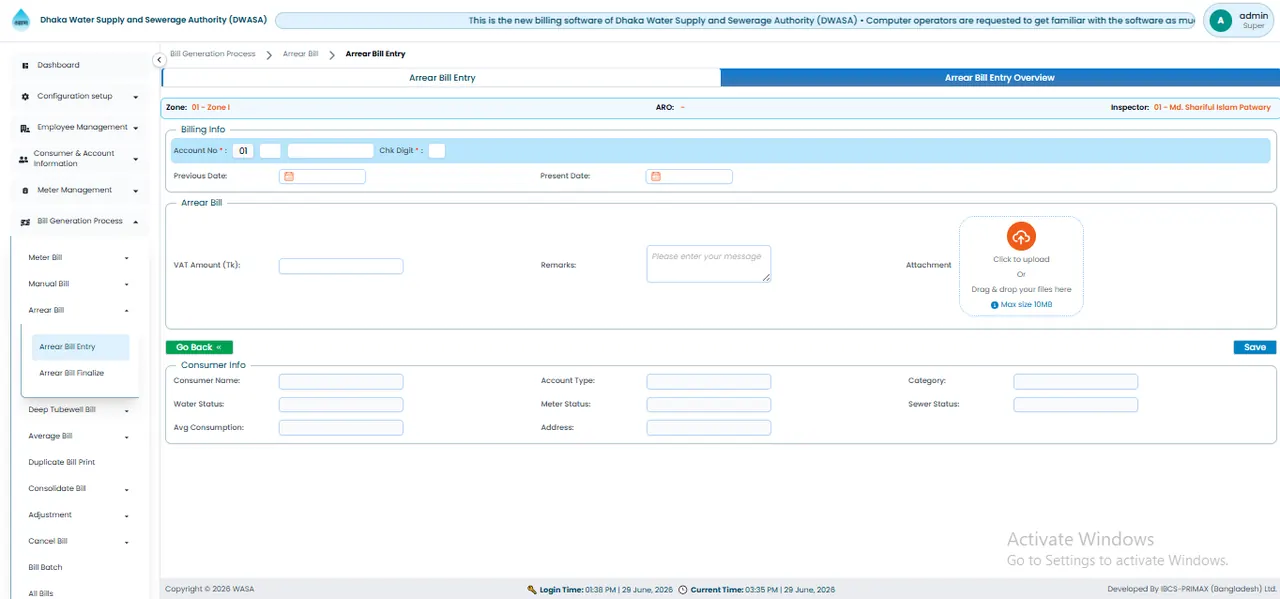Switch to the Arrear Bill Entry tab
This screenshot has width=1280, height=599.
pos(442,78)
